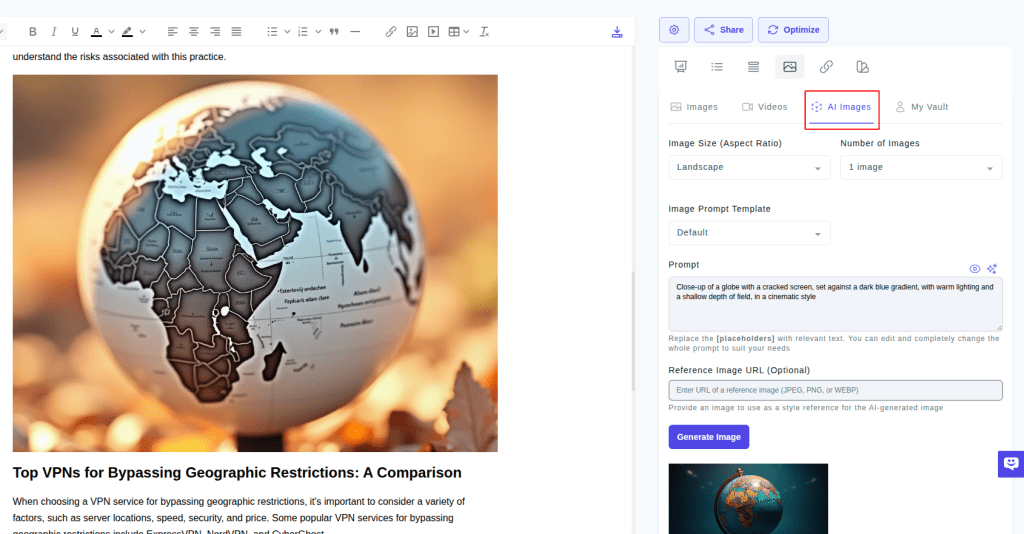Open the My Vault tab
Image resolution: width=1024 pixels, height=534 pixels.
921,107
